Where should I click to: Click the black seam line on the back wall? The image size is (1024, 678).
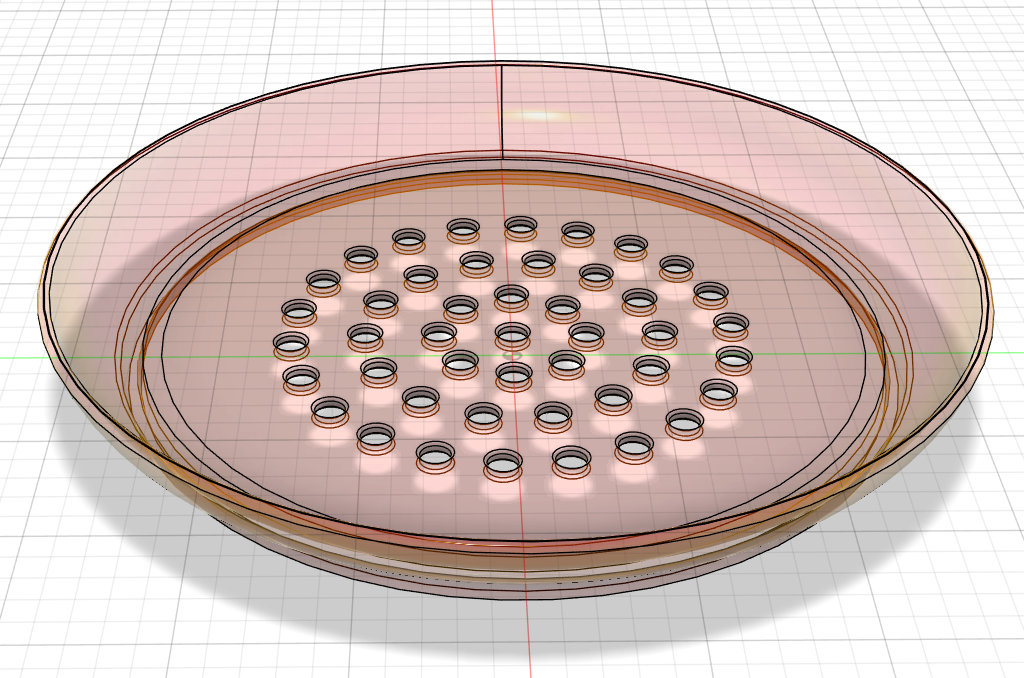(x=500, y=110)
